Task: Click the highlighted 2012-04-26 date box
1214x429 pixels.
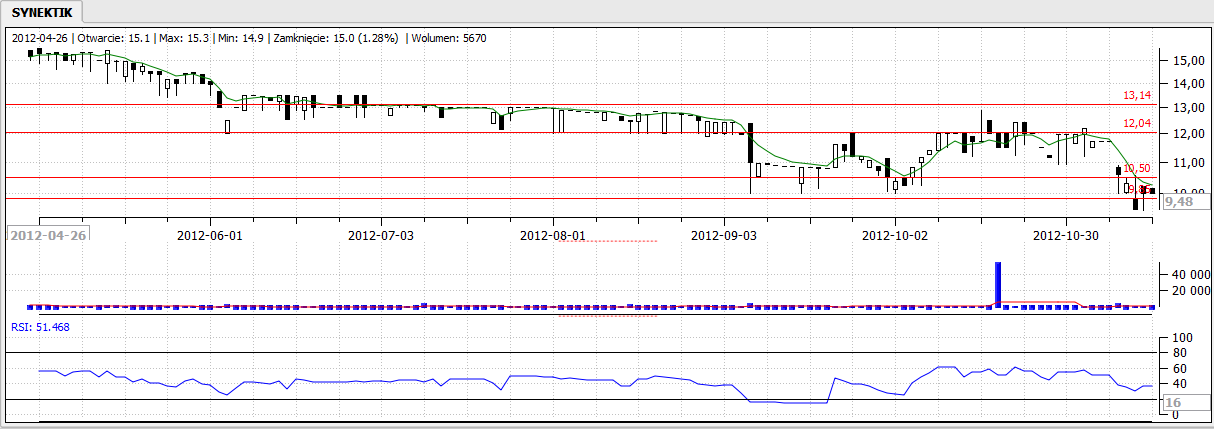Action: 48,235
